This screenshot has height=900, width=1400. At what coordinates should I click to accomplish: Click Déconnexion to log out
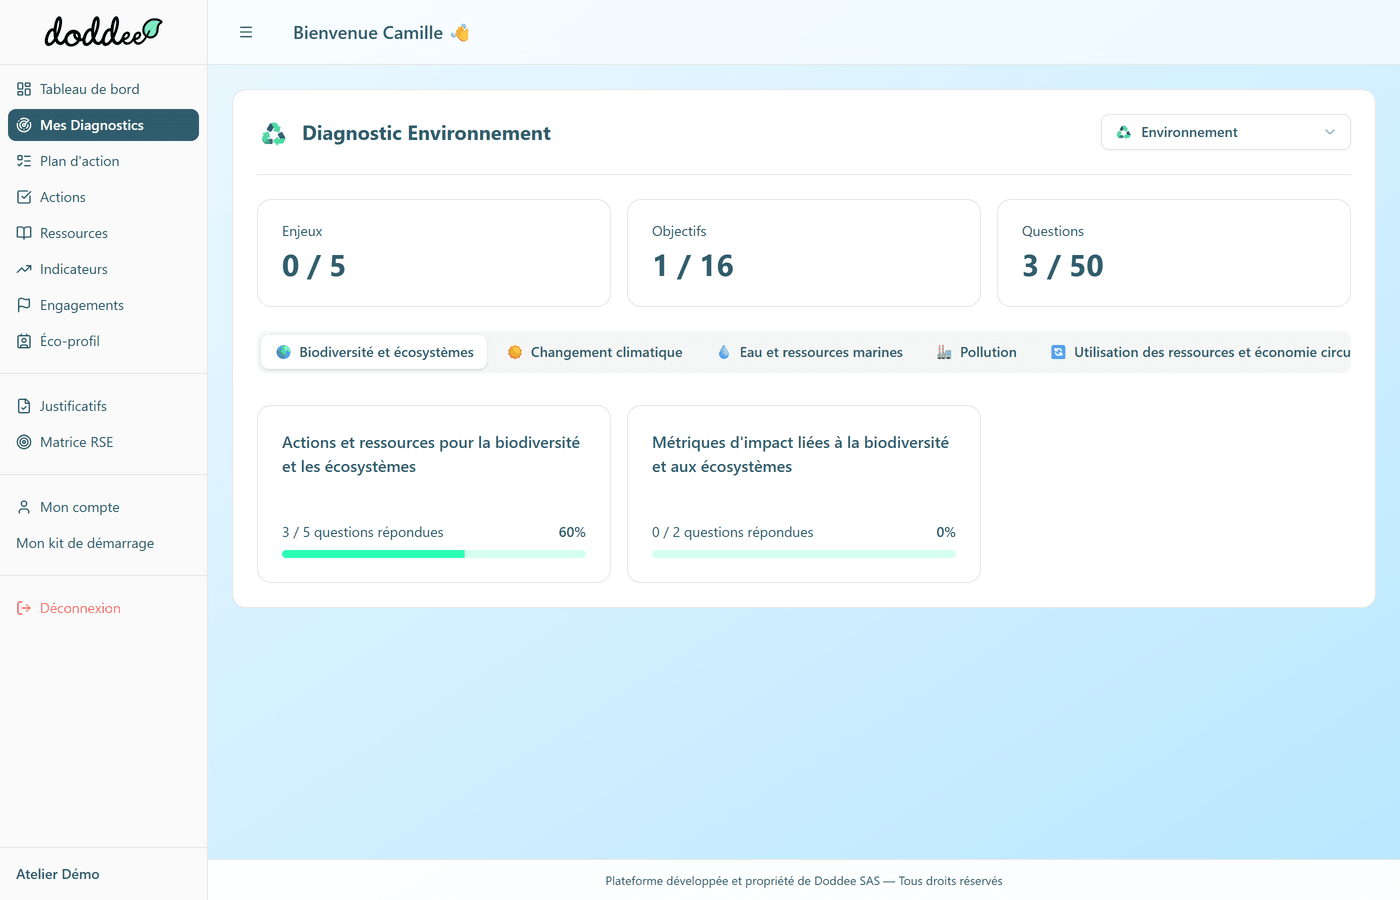coord(103,608)
